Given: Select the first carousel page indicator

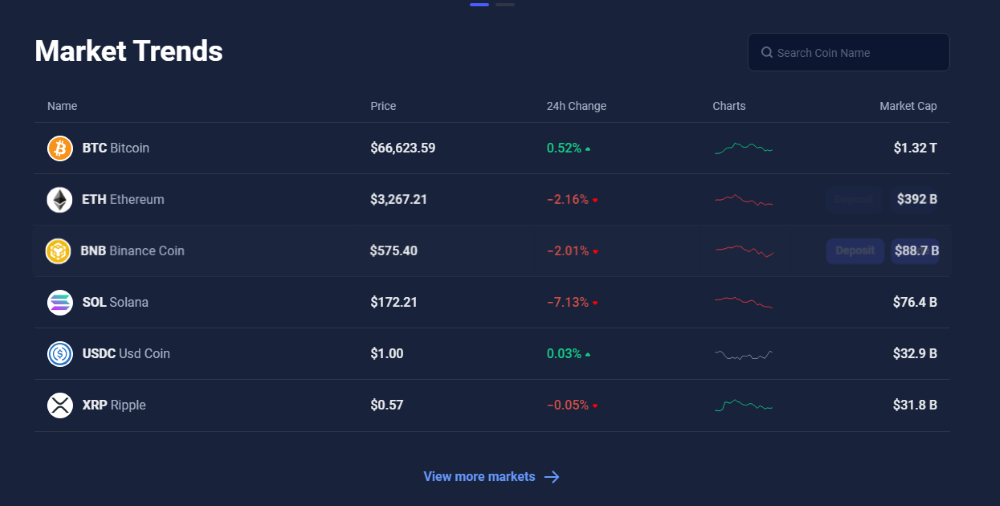Looking at the screenshot, I should [x=480, y=4].
